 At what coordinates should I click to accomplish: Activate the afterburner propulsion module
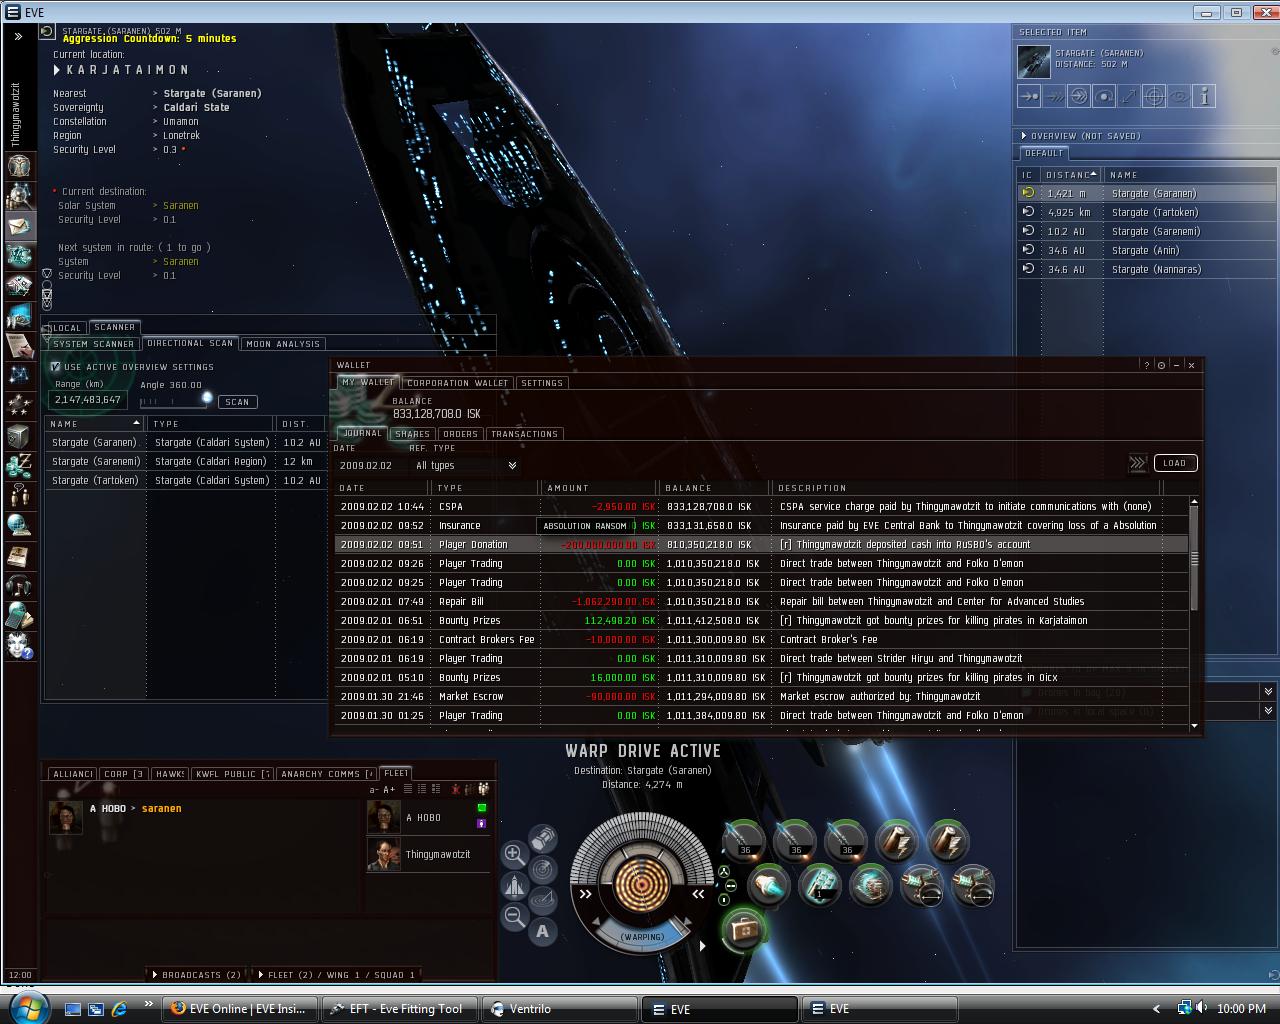(x=769, y=885)
